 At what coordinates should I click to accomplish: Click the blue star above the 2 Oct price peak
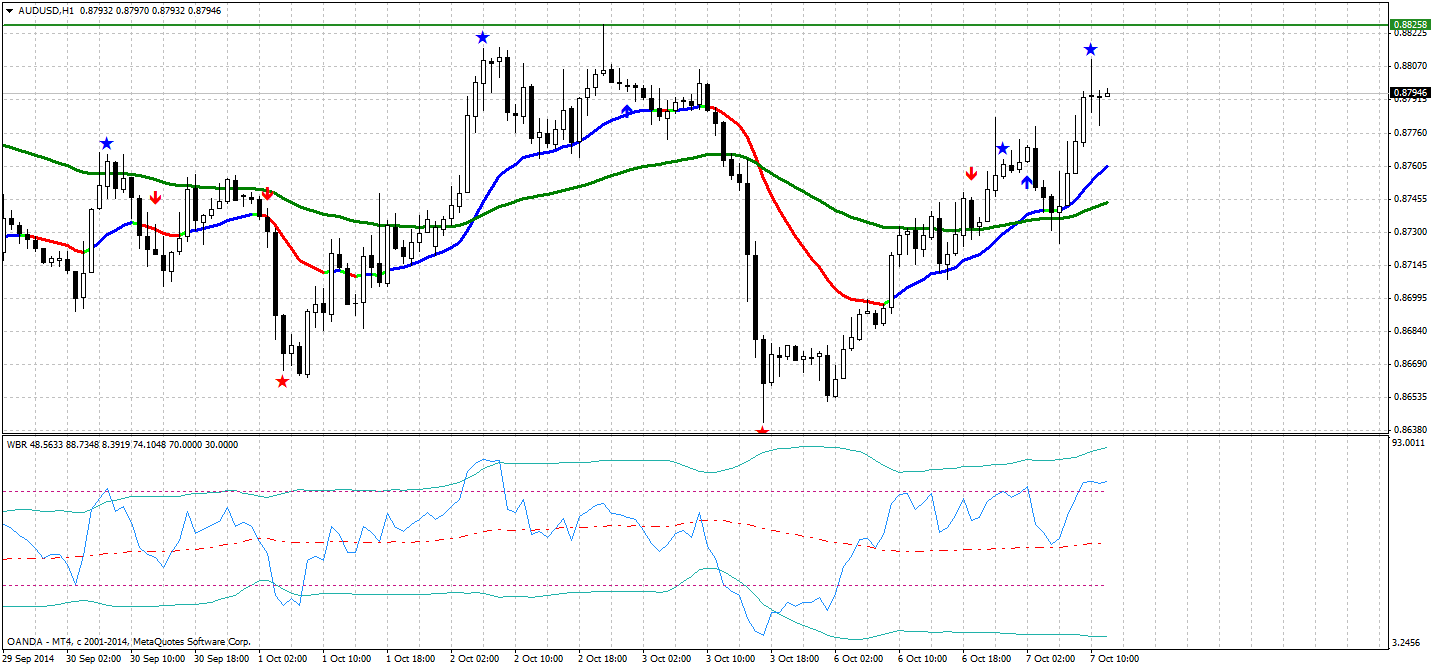pos(482,35)
